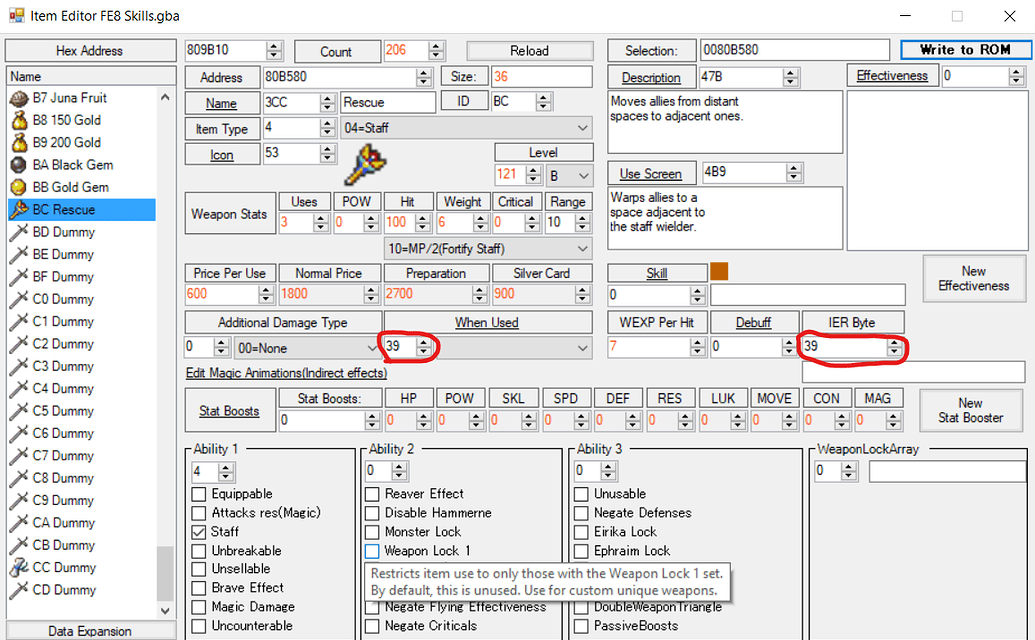The height and width of the screenshot is (640, 1035).
Task: Click the BD Dummy sword icon
Action: (x=19, y=232)
